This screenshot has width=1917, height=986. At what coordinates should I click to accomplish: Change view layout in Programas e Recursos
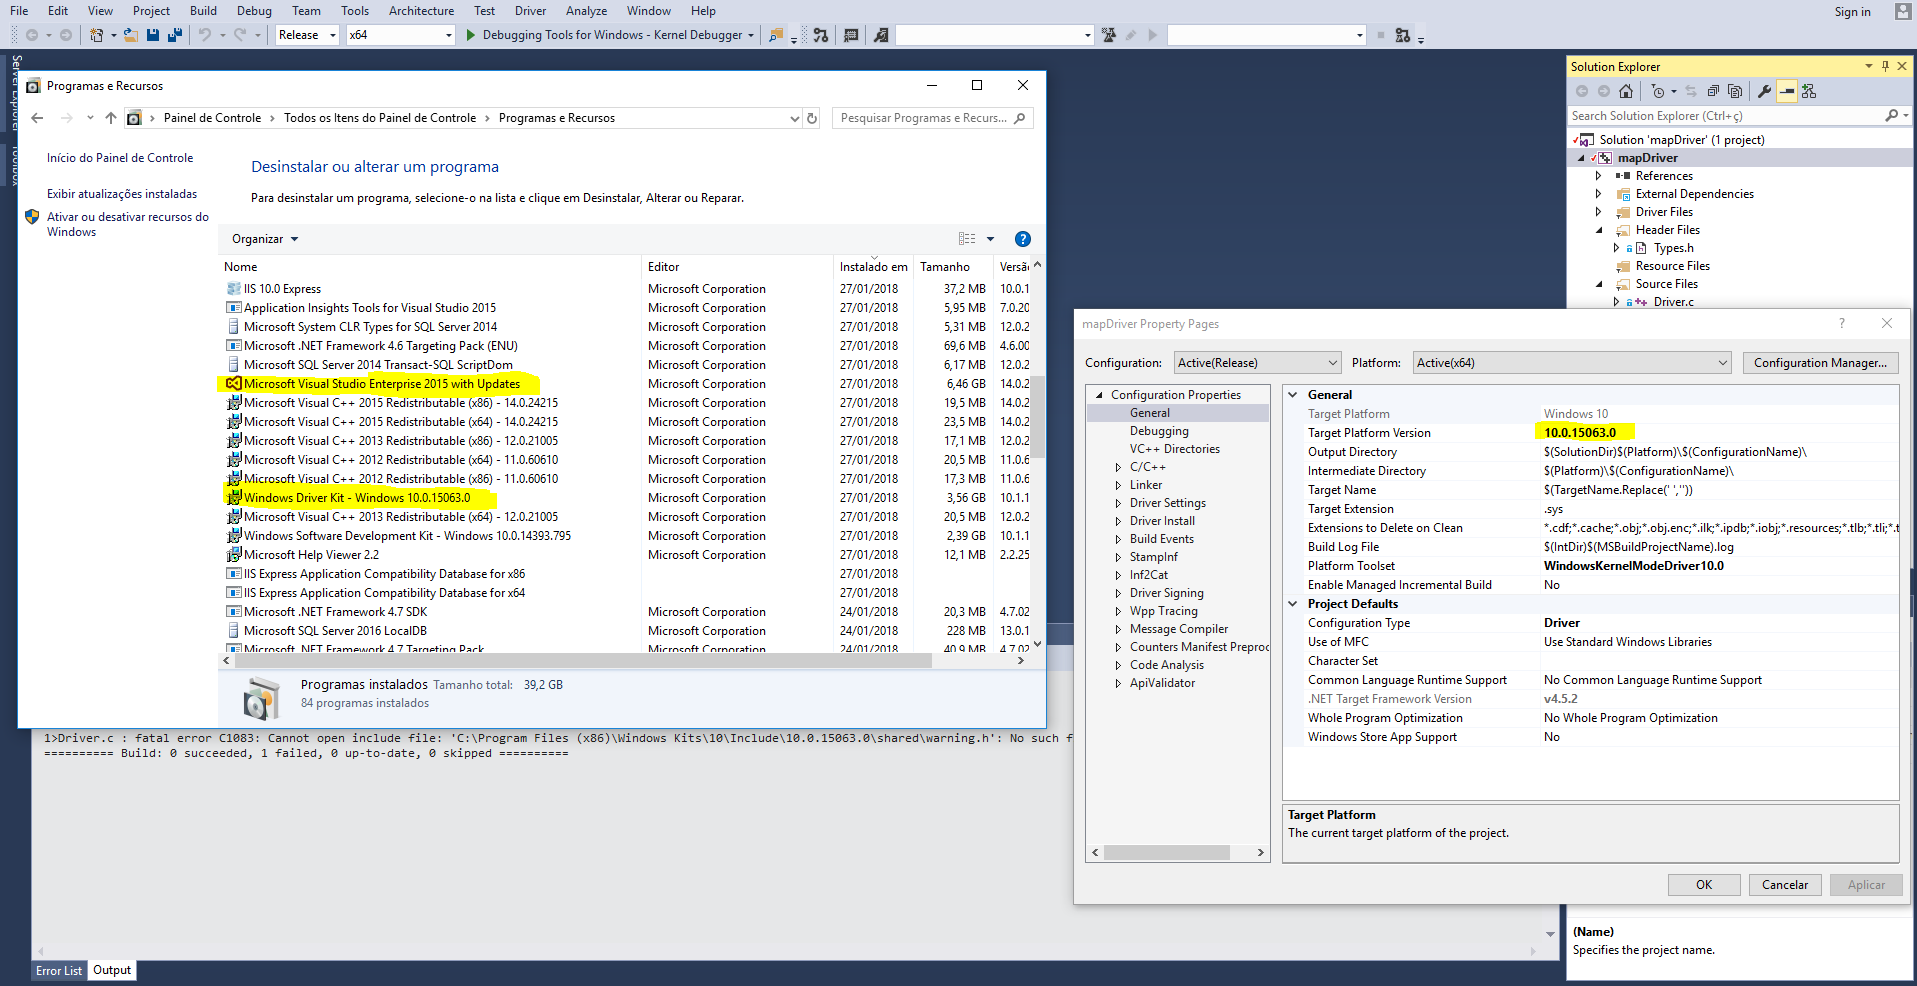click(x=967, y=238)
